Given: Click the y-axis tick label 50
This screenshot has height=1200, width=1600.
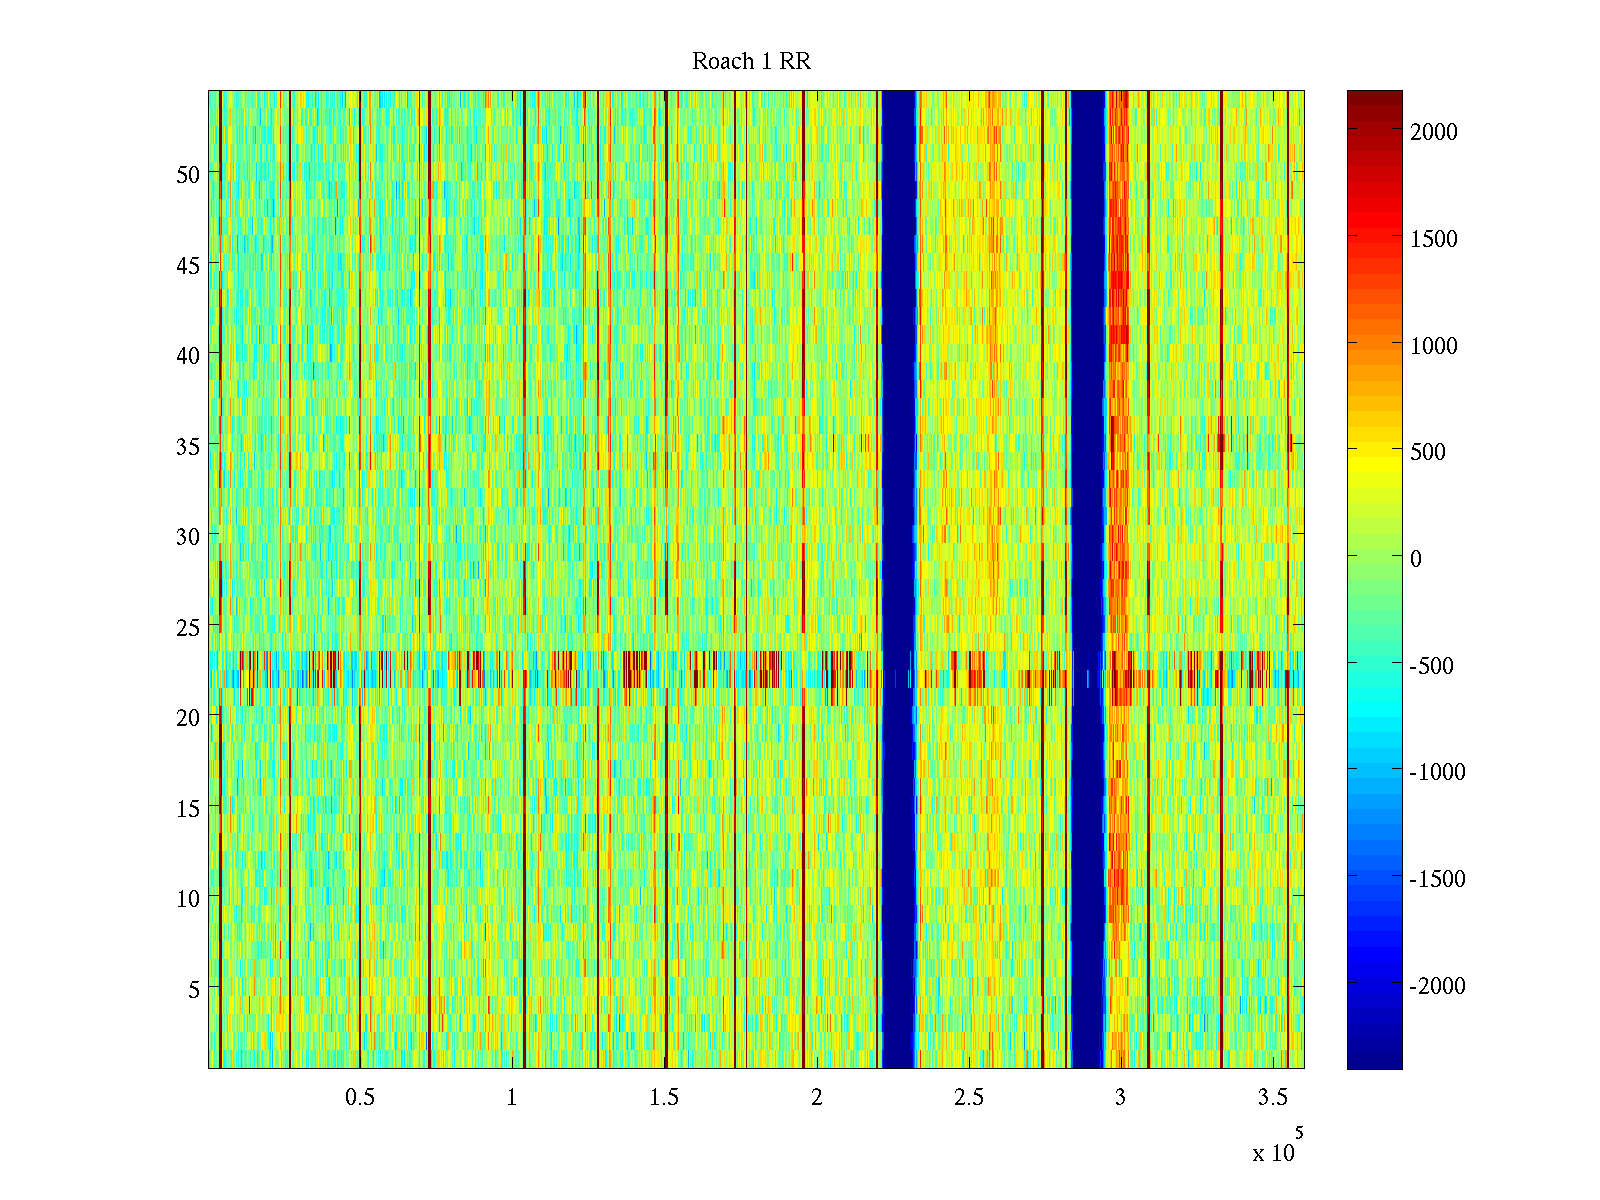Looking at the screenshot, I should 187,174.
